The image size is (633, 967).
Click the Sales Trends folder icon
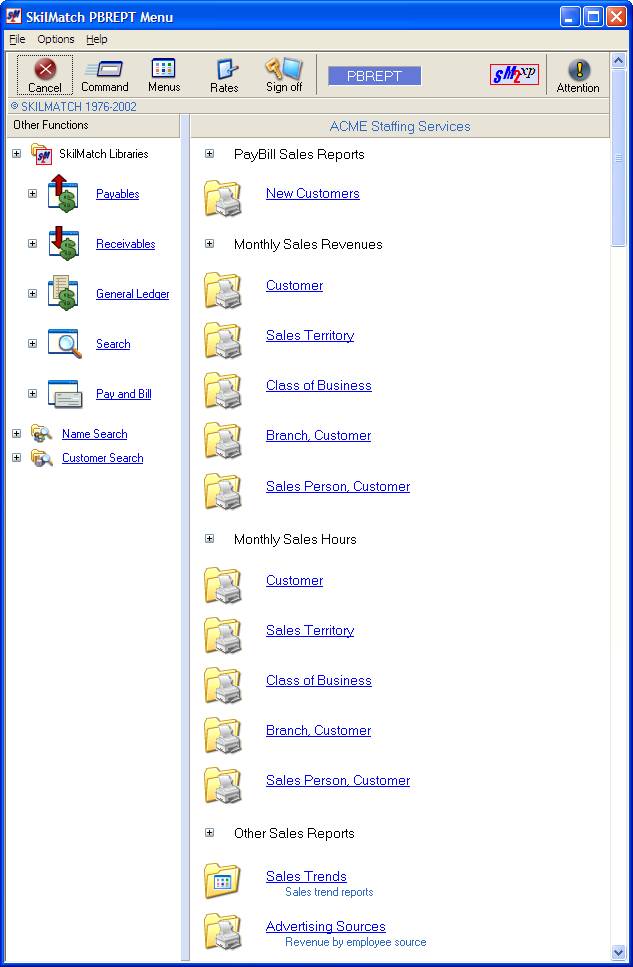223,881
